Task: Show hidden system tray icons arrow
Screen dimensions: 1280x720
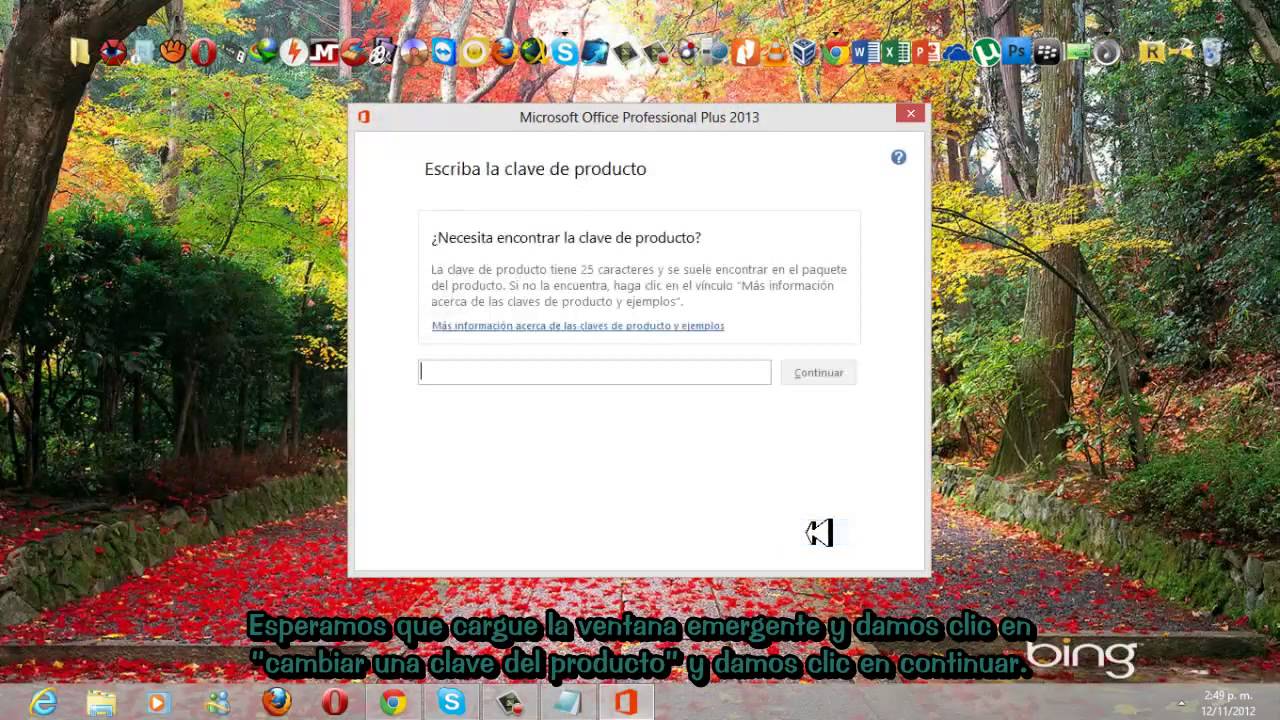Action: (1181, 702)
